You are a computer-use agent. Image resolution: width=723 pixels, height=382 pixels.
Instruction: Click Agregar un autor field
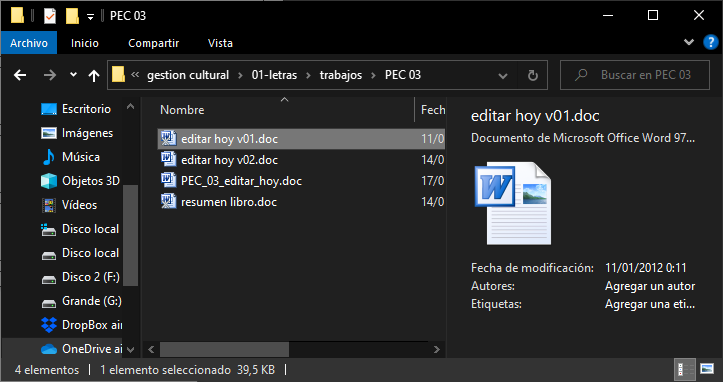(x=650, y=286)
